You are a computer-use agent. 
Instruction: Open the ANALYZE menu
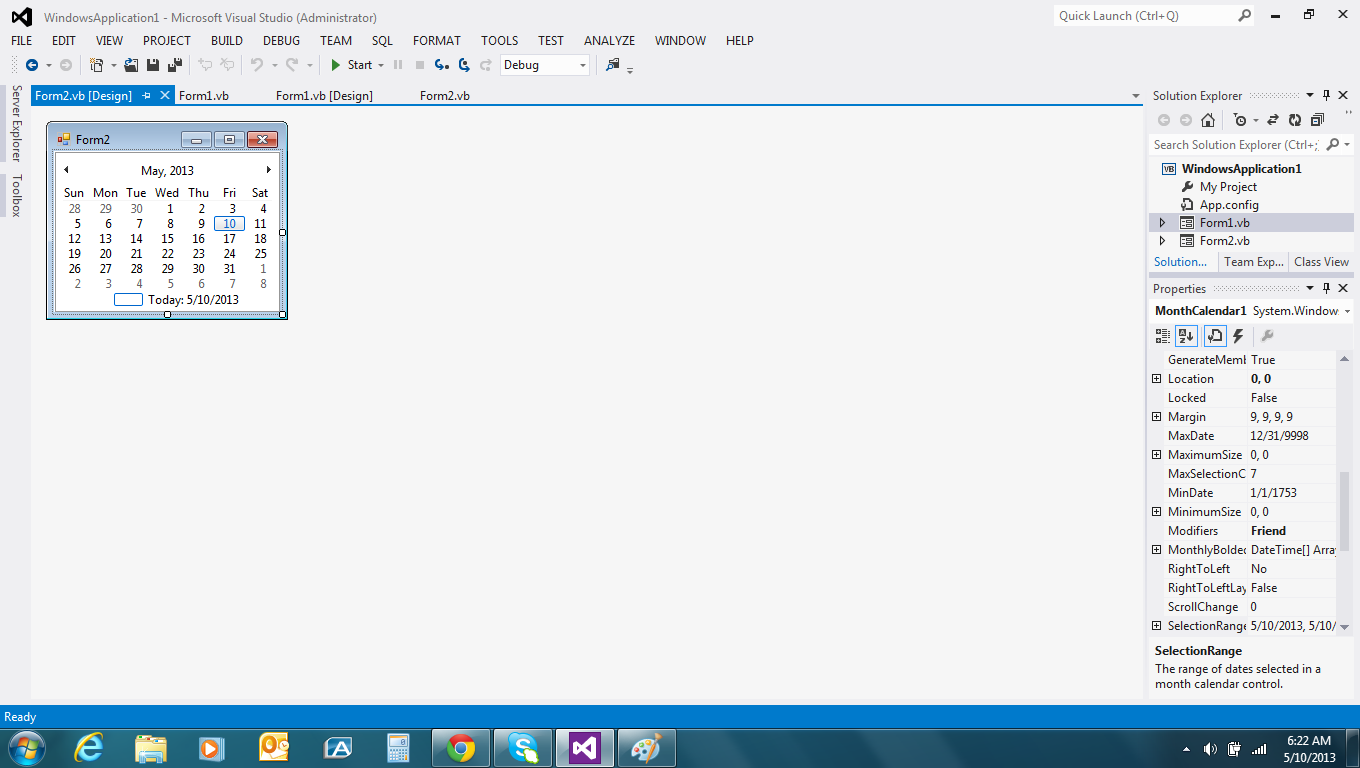610,41
